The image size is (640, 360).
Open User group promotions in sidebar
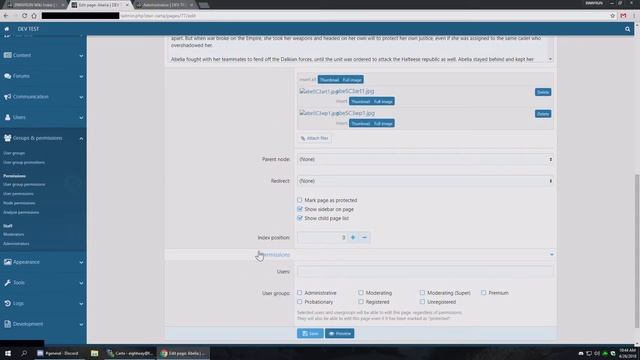pyautogui.click(x=24, y=162)
